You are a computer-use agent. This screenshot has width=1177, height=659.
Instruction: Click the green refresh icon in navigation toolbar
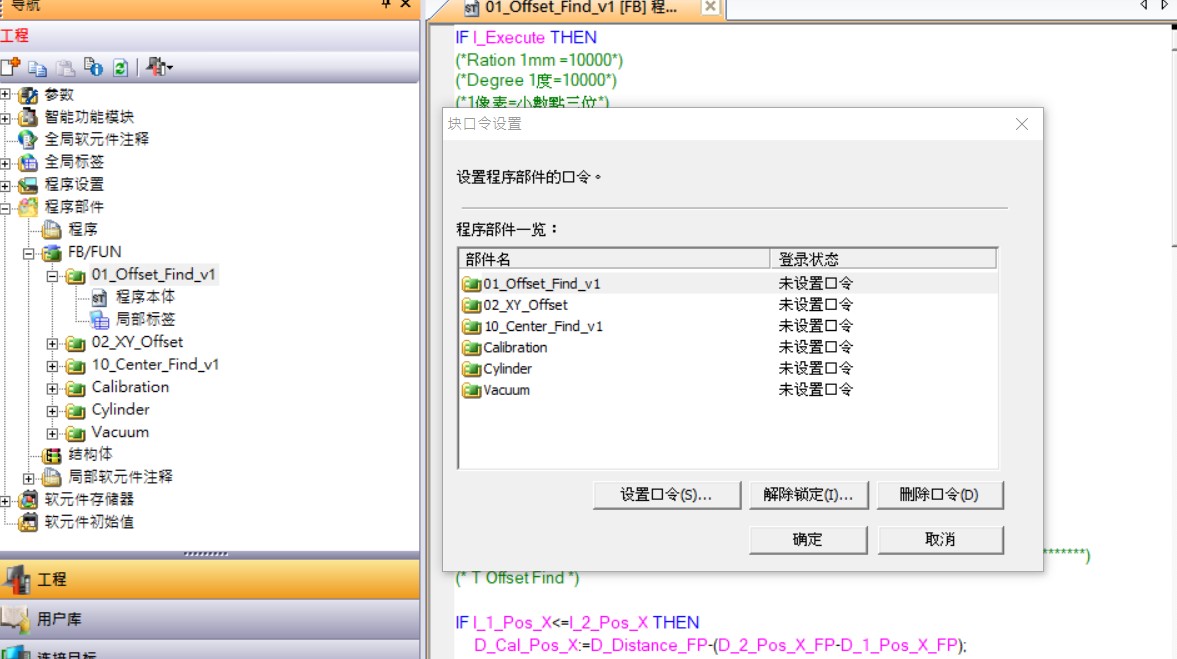pos(120,68)
